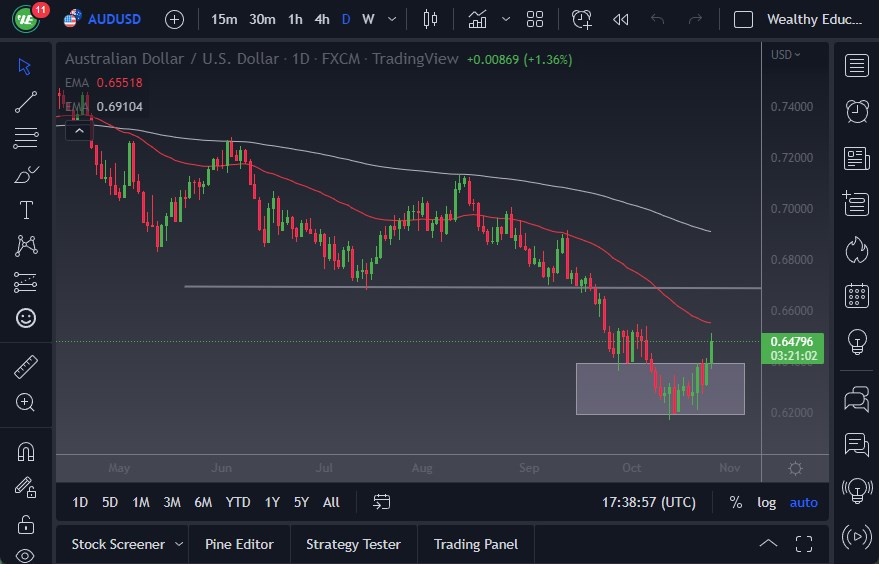879x564 pixels.
Task: Open the chart settings gear
Action: (x=795, y=469)
